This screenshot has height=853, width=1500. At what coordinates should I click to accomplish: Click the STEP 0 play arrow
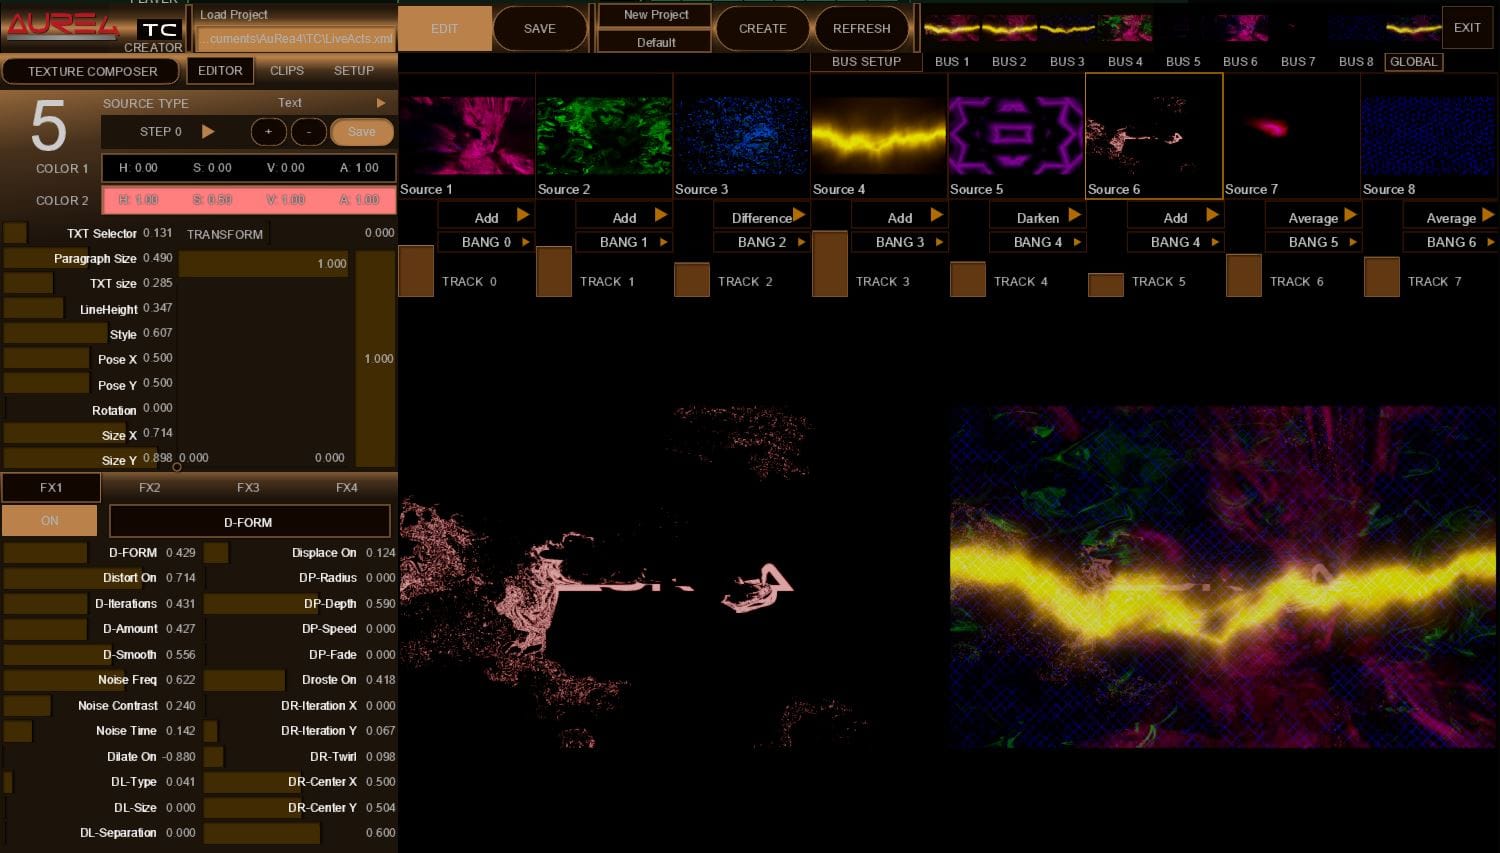click(208, 131)
